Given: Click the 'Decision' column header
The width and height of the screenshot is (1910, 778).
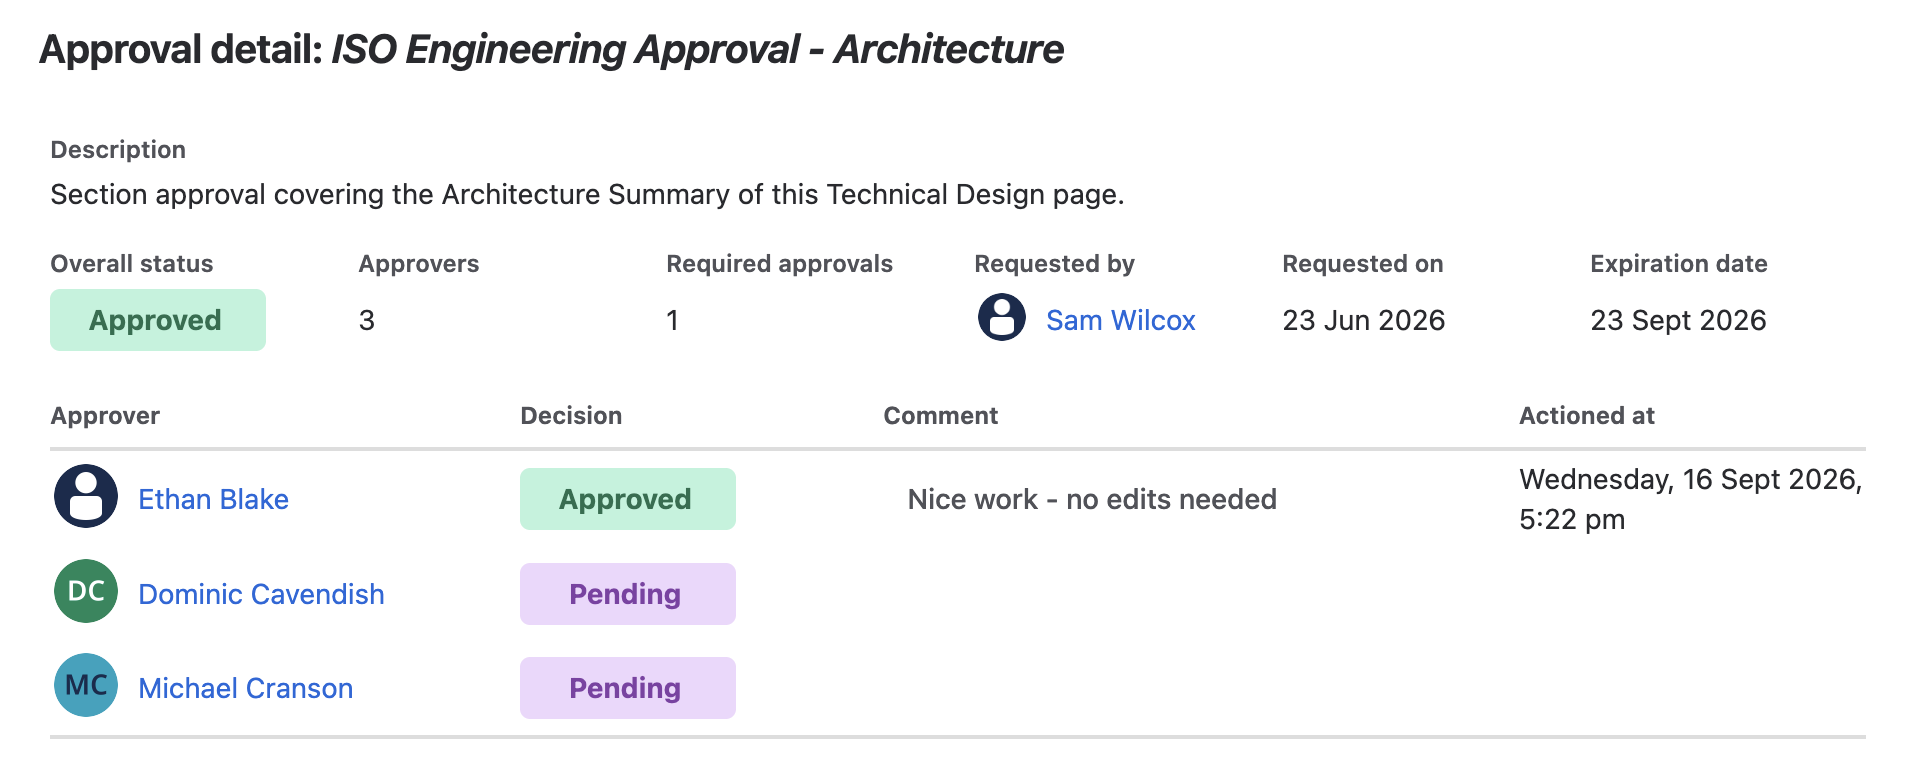Looking at the screenshot, I should tap(571, 416).
